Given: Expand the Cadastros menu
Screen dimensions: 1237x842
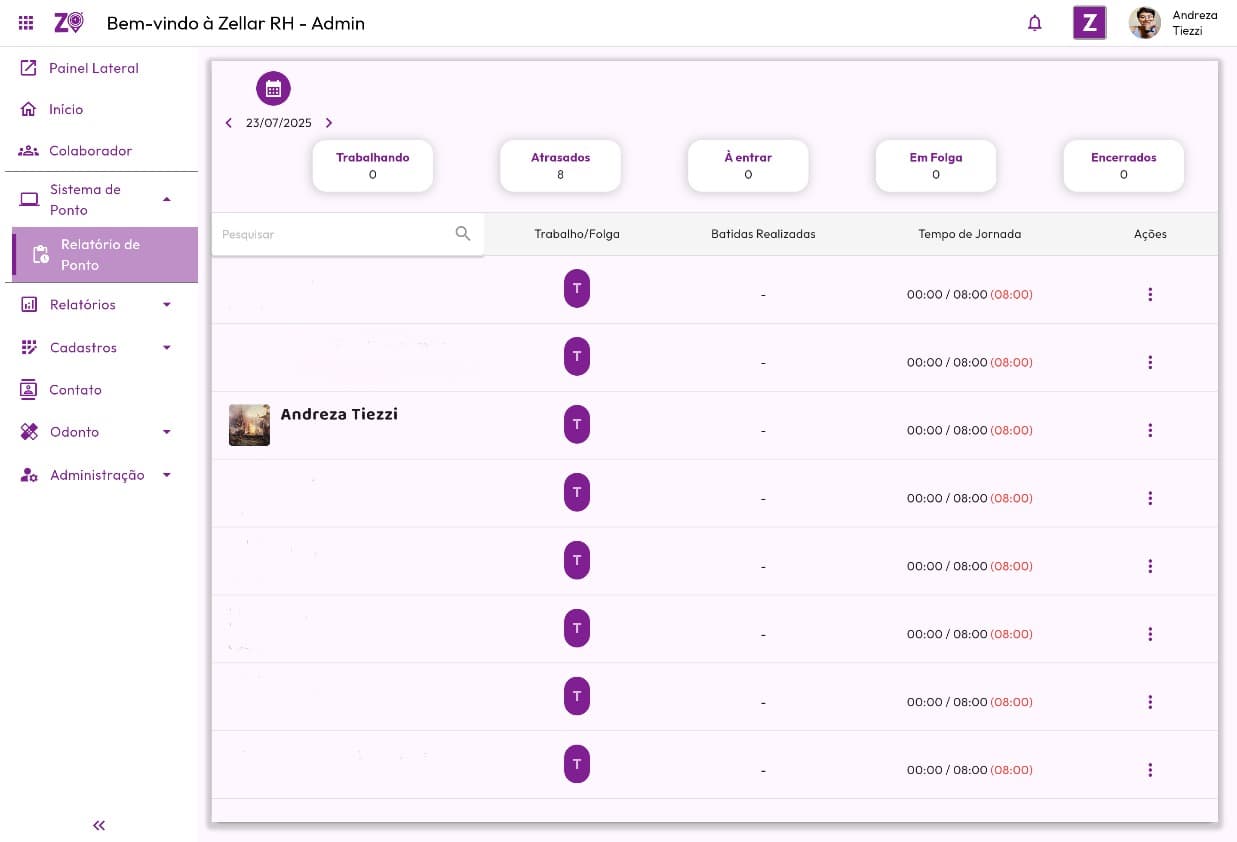Looking at the screenshot, I should [x=167, y=348].
